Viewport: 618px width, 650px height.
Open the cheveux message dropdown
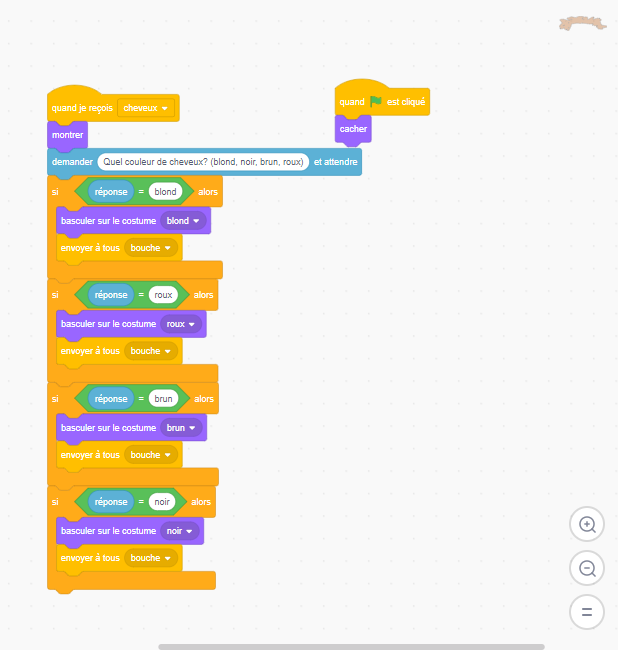(146, 108)
